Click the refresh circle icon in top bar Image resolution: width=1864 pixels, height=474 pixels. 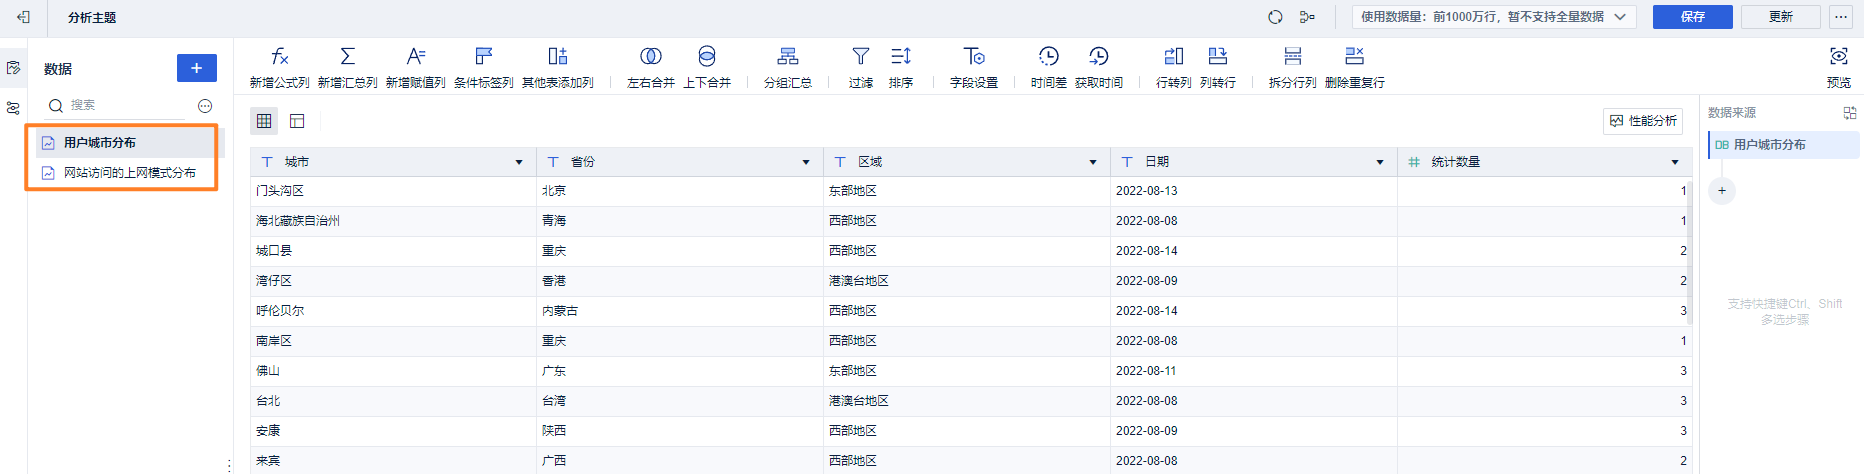click(1275, 17)
